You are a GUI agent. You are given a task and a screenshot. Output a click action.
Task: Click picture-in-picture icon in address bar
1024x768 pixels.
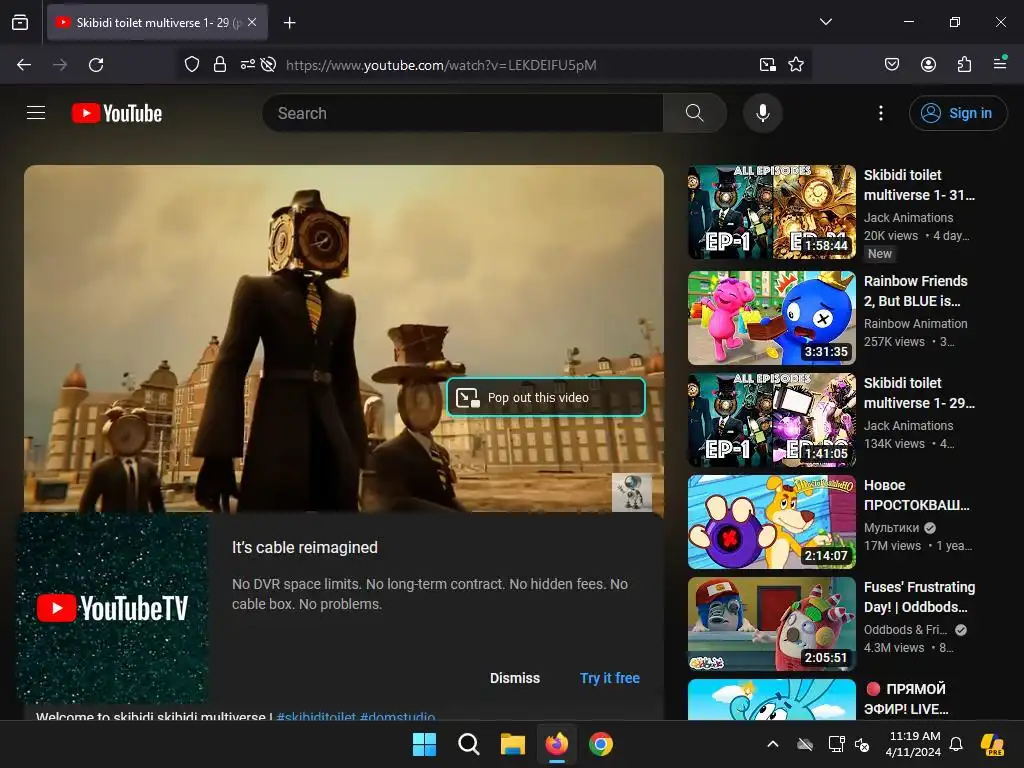point(767,65)
